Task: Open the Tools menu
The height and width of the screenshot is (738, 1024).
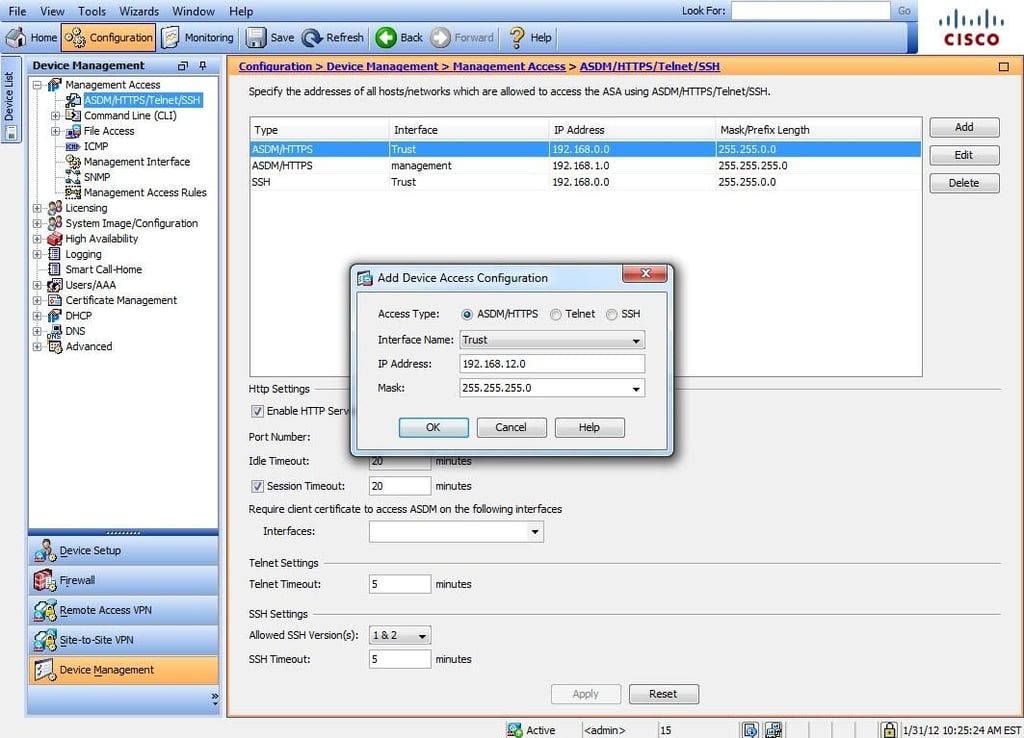Action: [92, 11]
